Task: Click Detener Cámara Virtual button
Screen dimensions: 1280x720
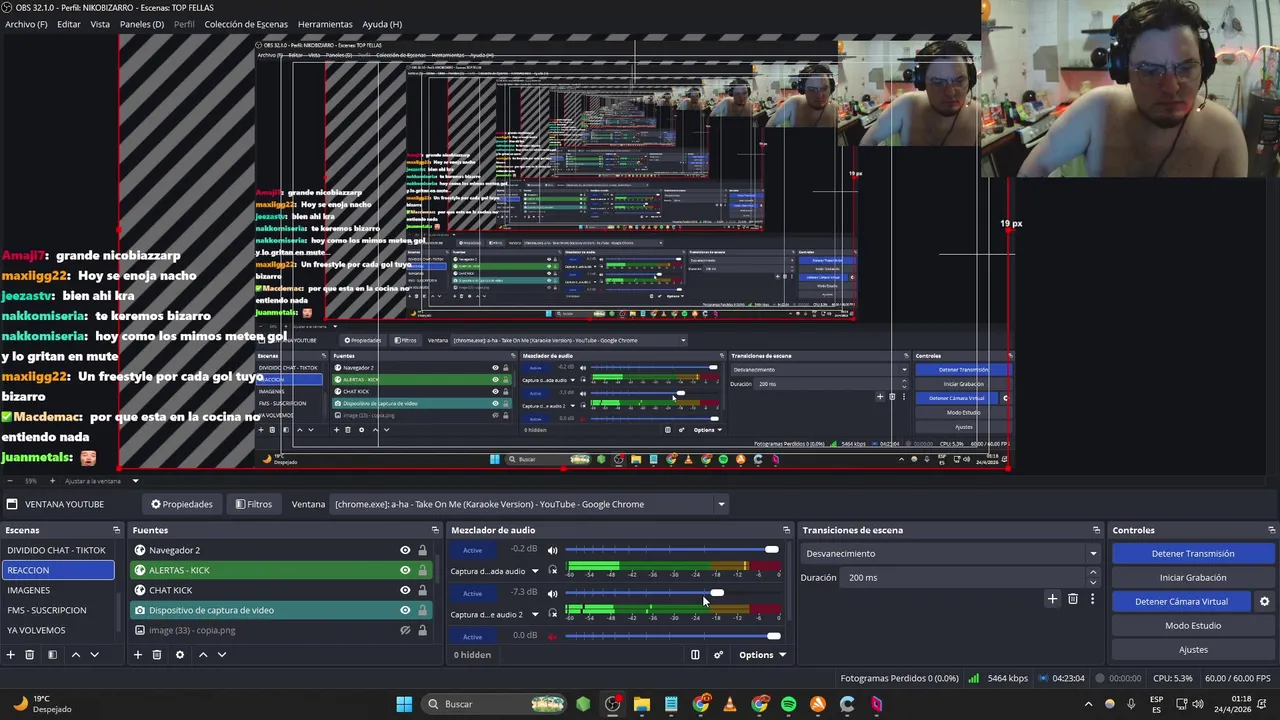Action: (1181, 601)
